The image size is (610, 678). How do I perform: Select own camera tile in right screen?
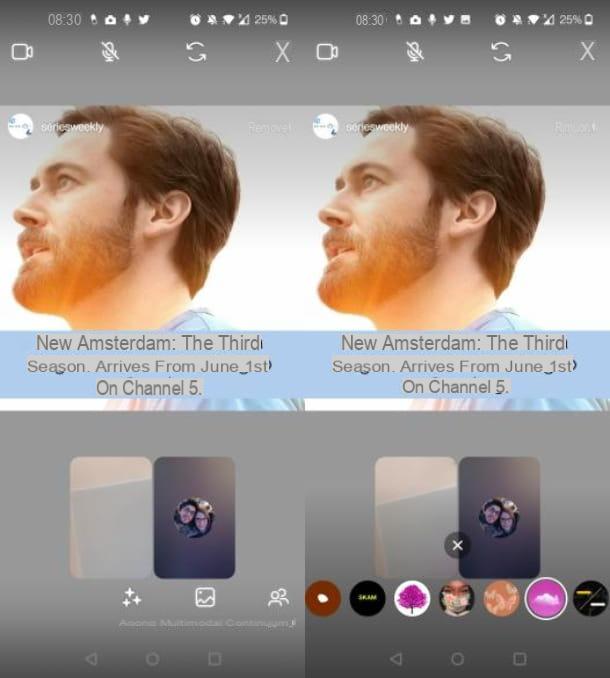tap(416, 517)
